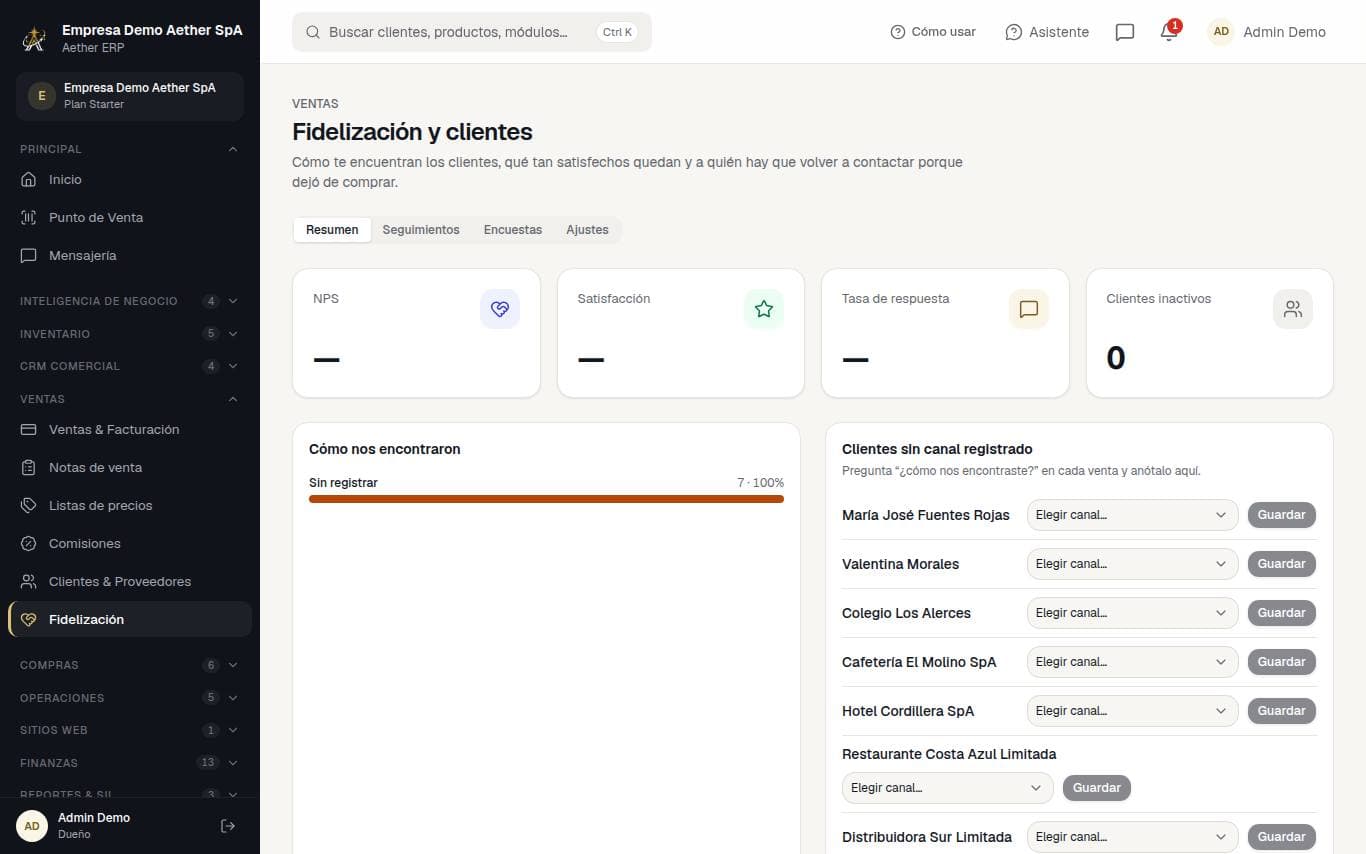Click the E company avatar badge
The height and width of the screenshot is (854, 1366).
click(41, 96)
